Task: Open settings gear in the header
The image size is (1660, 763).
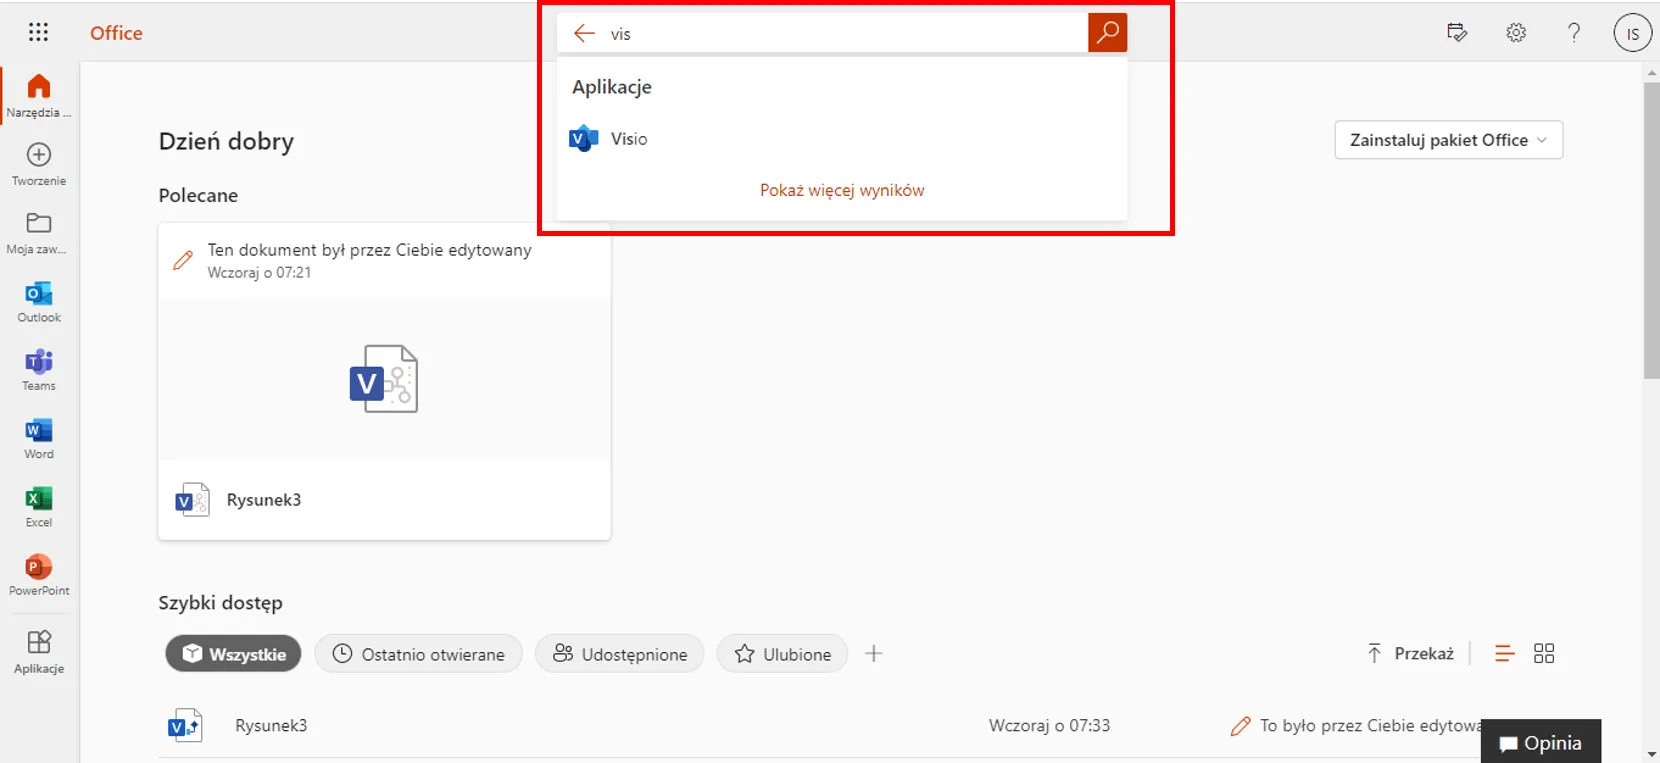Action: point(1516,33)
